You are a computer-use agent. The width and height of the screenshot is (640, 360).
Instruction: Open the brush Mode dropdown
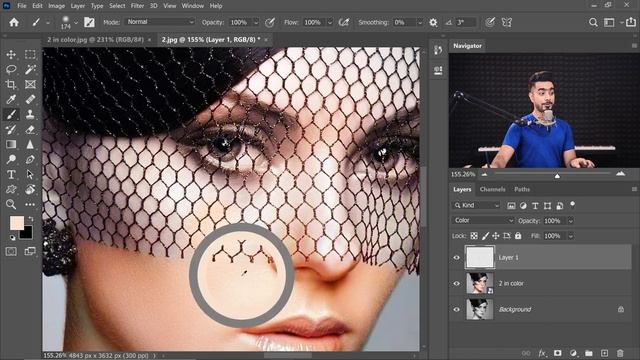(x=160, y=22)
